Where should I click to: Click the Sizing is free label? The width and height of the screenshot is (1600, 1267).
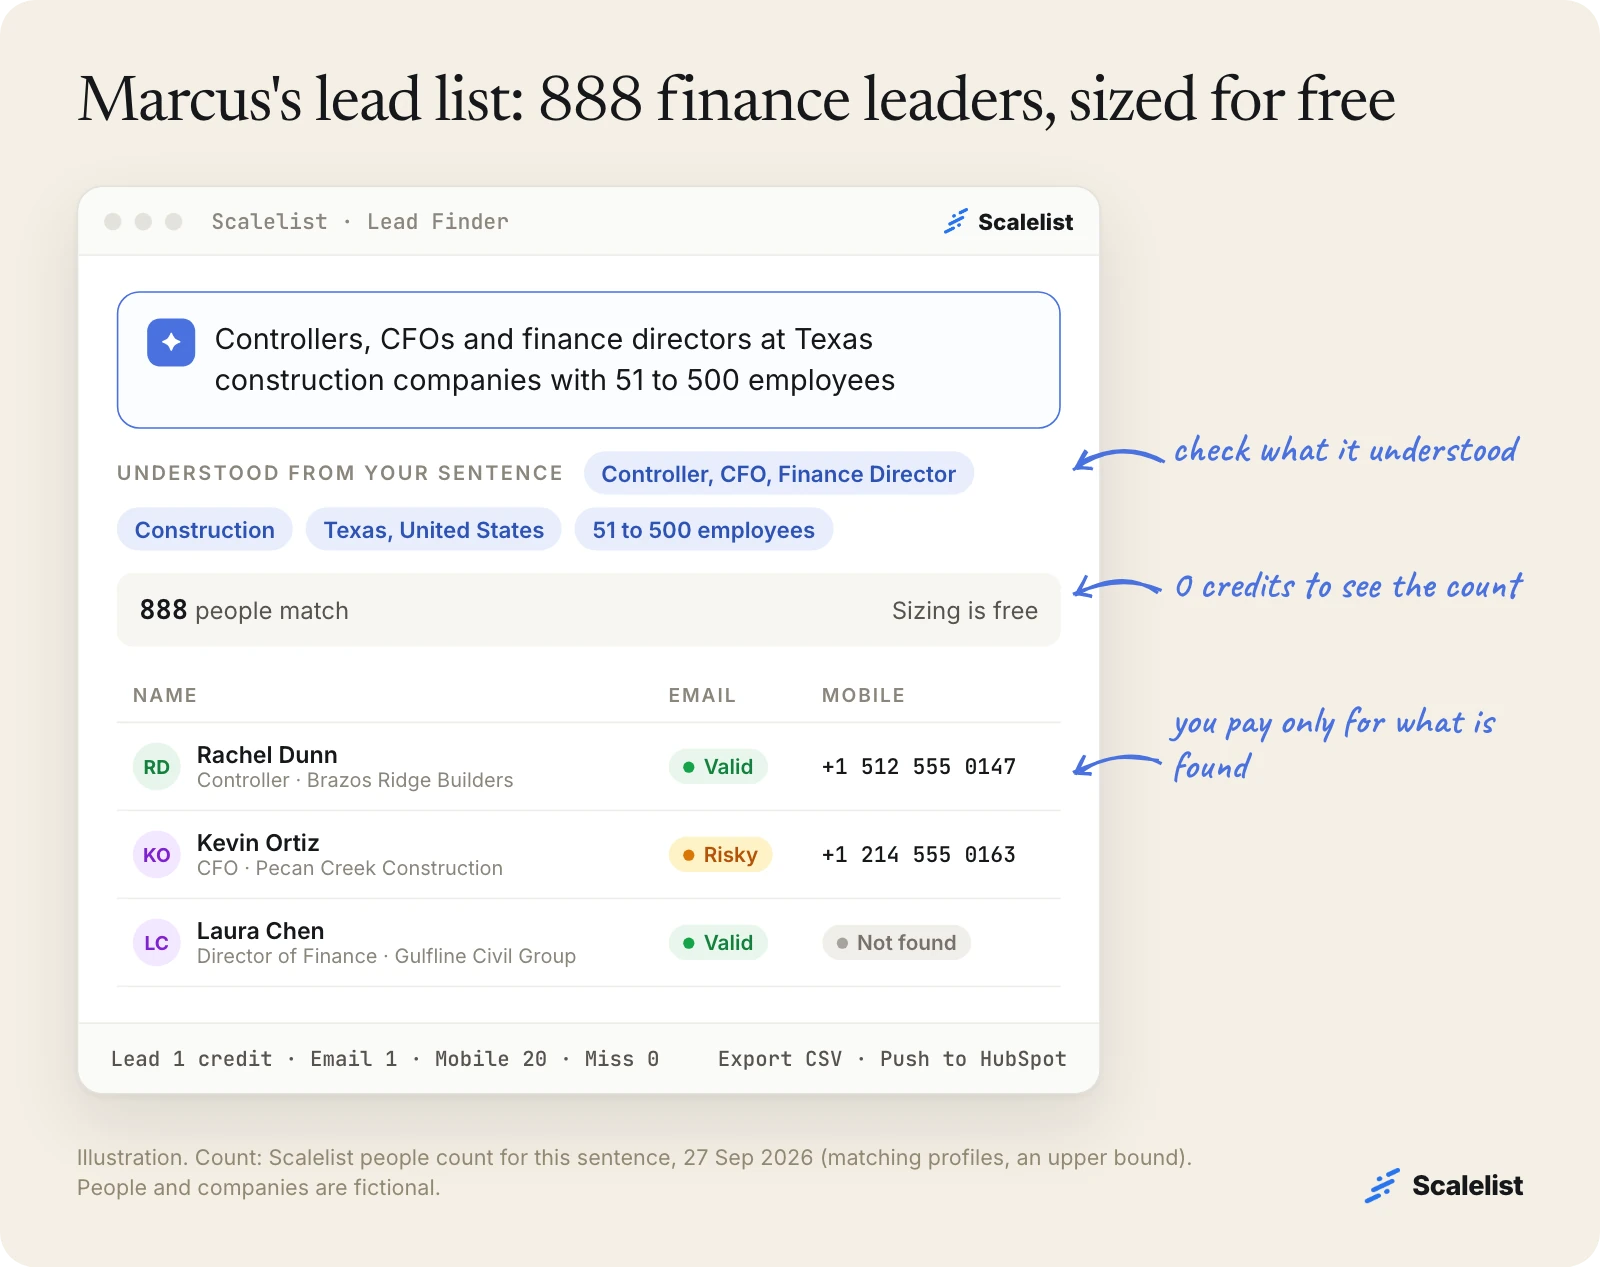(964, 610)
